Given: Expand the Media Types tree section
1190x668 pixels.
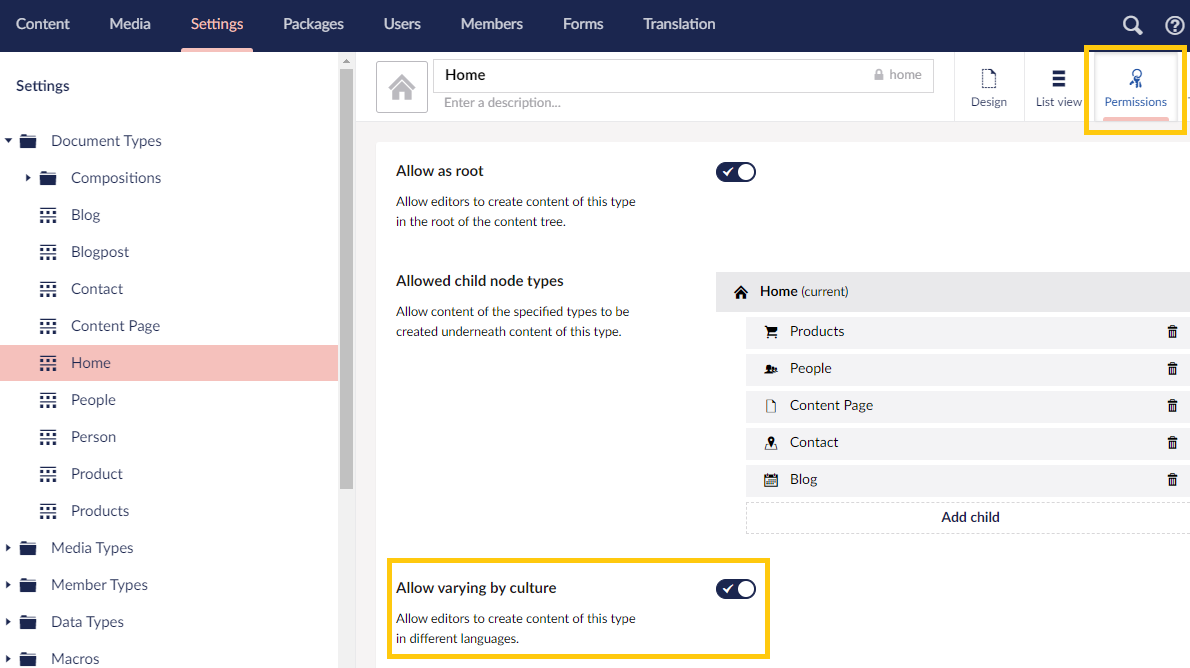Looking at the screenshot, I should click(x=10, y=547).
